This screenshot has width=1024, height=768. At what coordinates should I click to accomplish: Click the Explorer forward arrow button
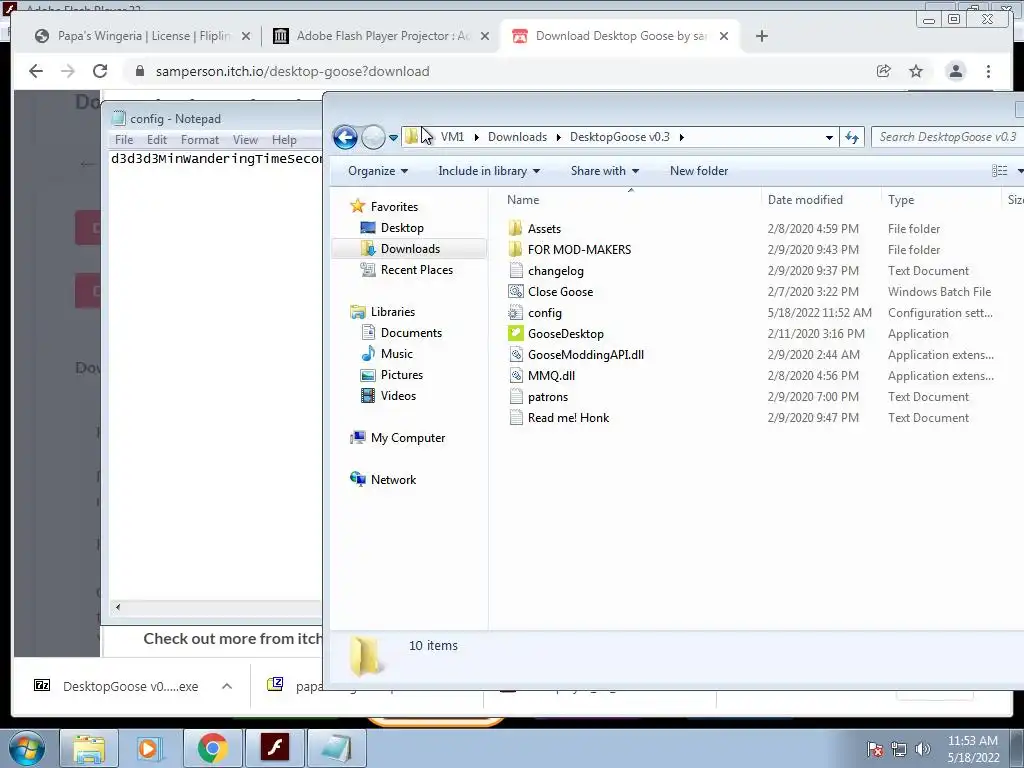click(373, 137)
